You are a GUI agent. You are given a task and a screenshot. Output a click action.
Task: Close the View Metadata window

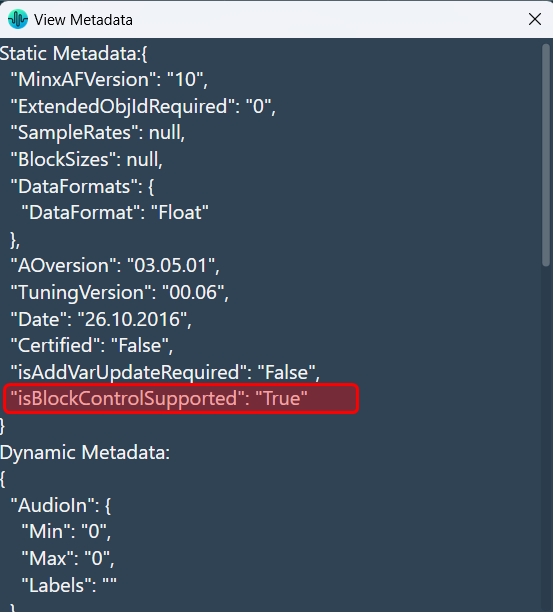pyautogui.click(x=535, y=19)
